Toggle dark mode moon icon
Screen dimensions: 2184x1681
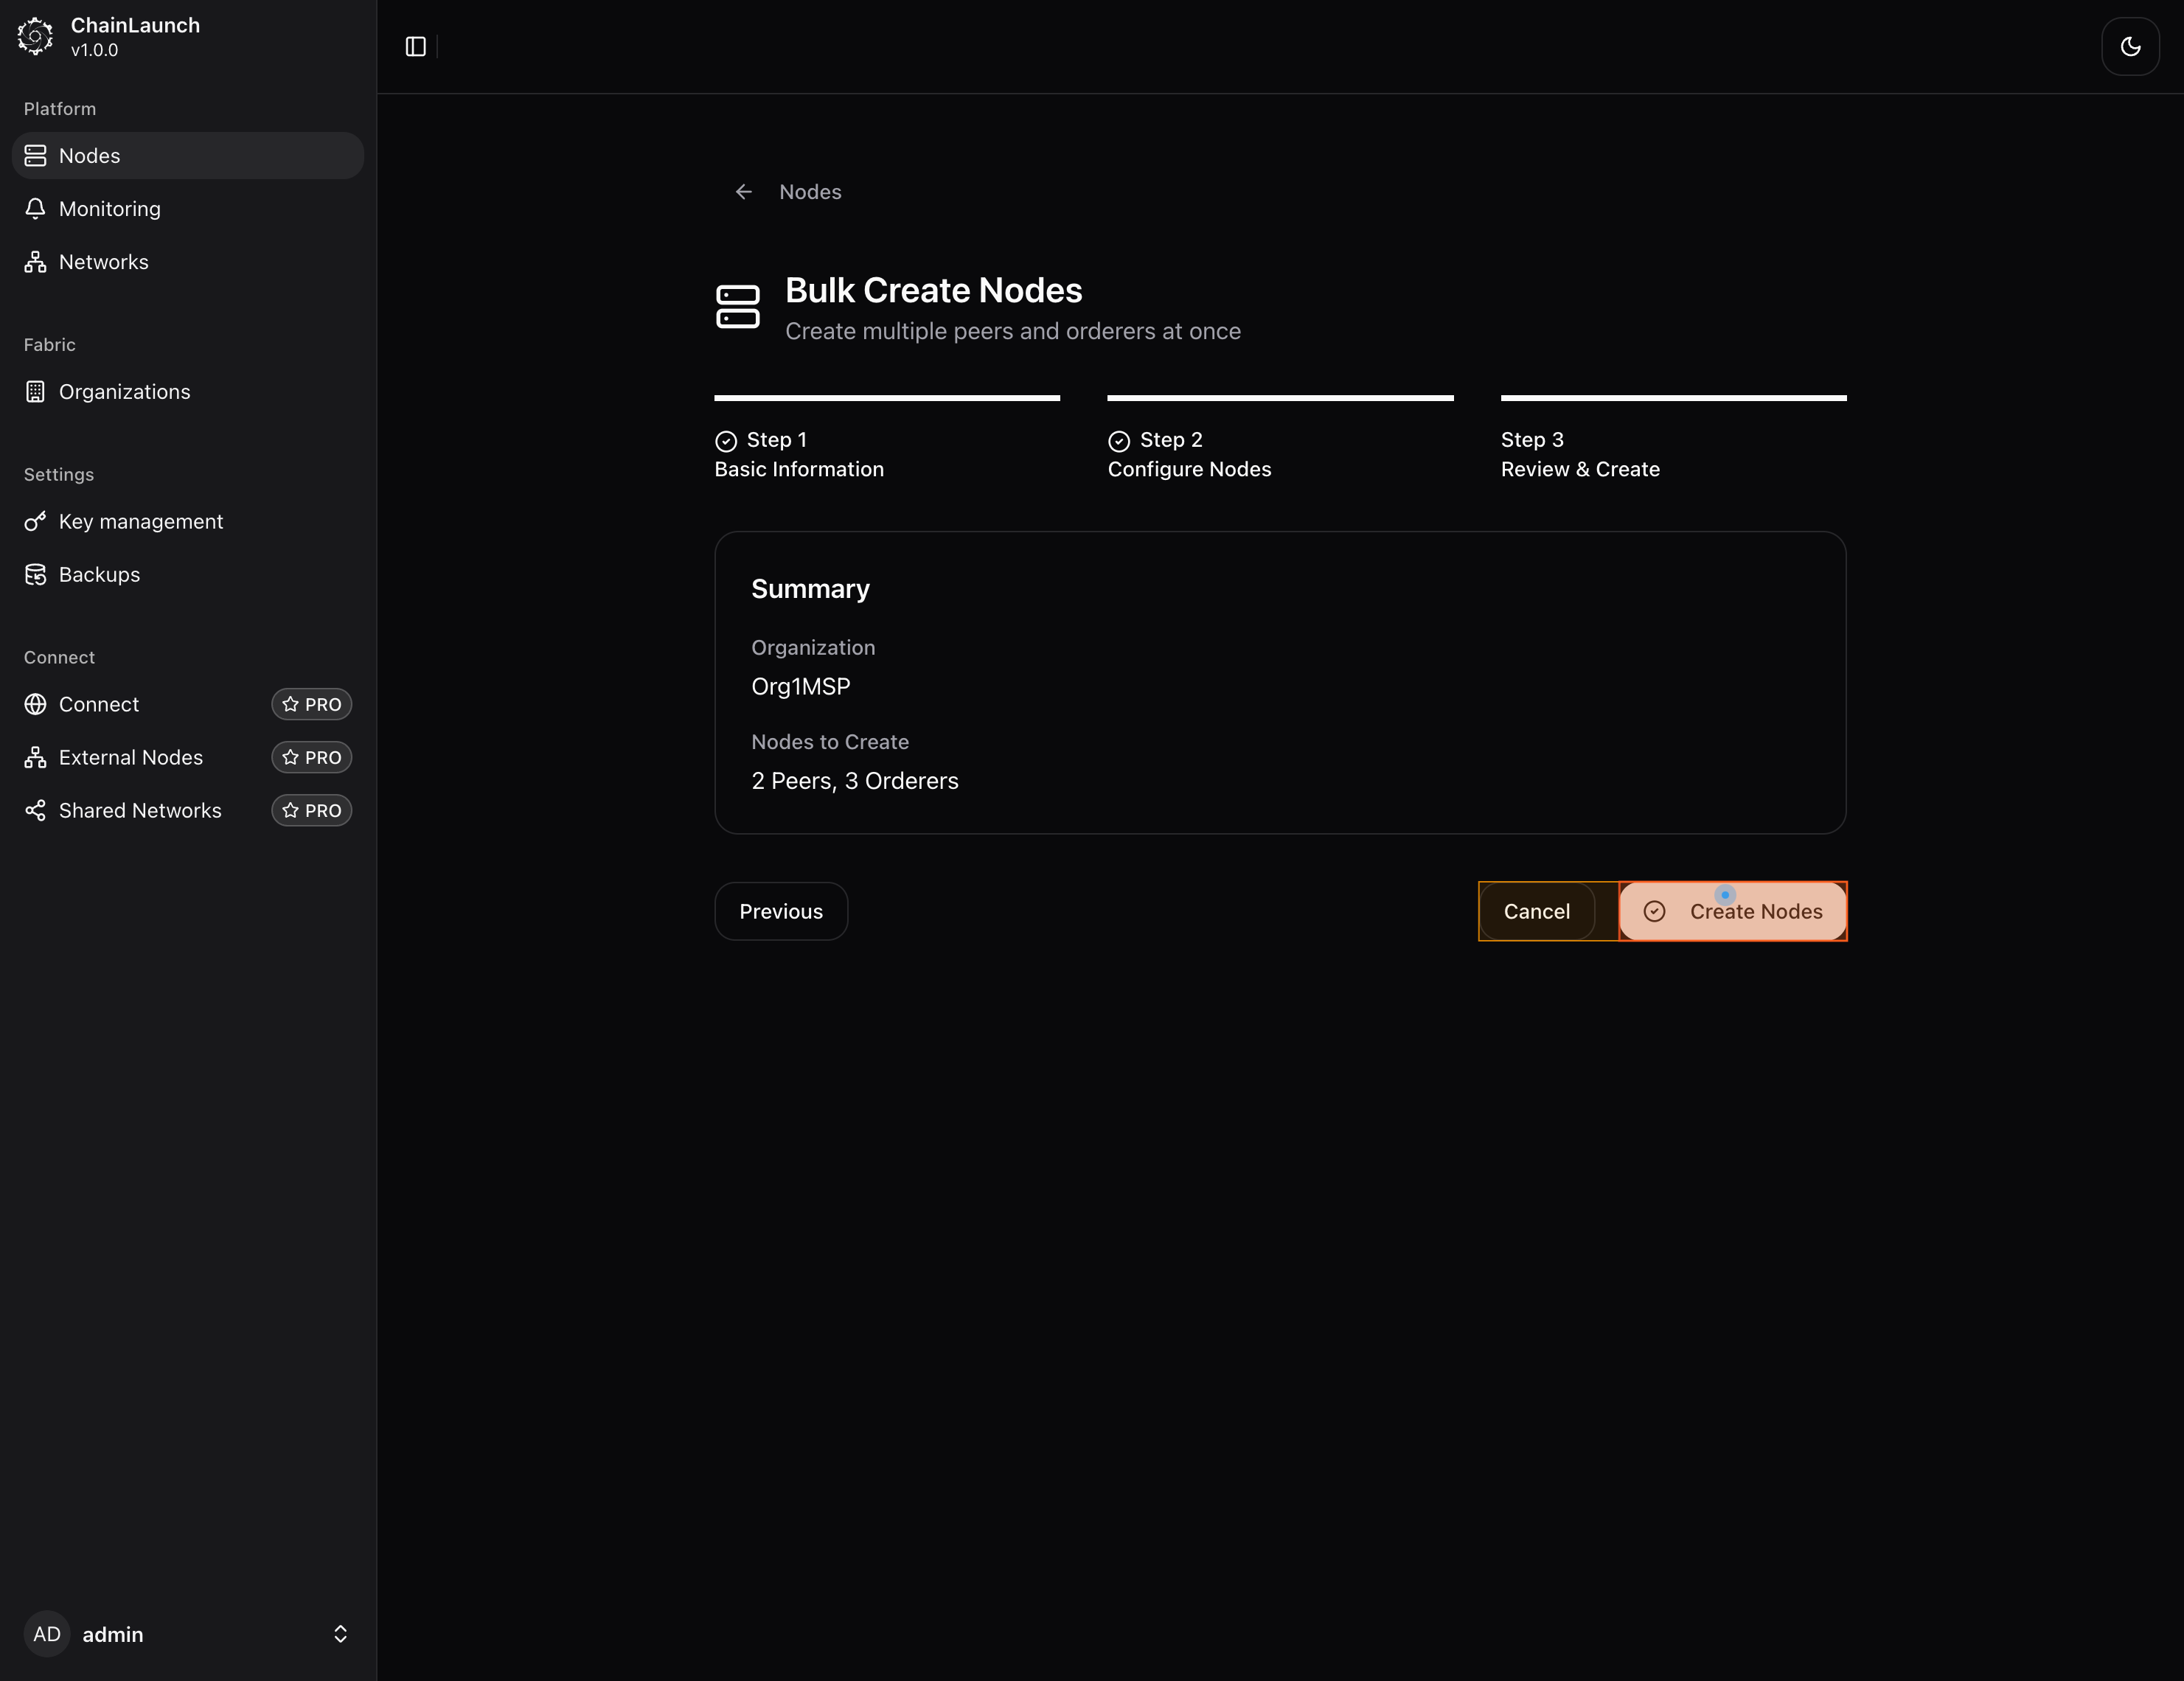[x=2130, y=47]
